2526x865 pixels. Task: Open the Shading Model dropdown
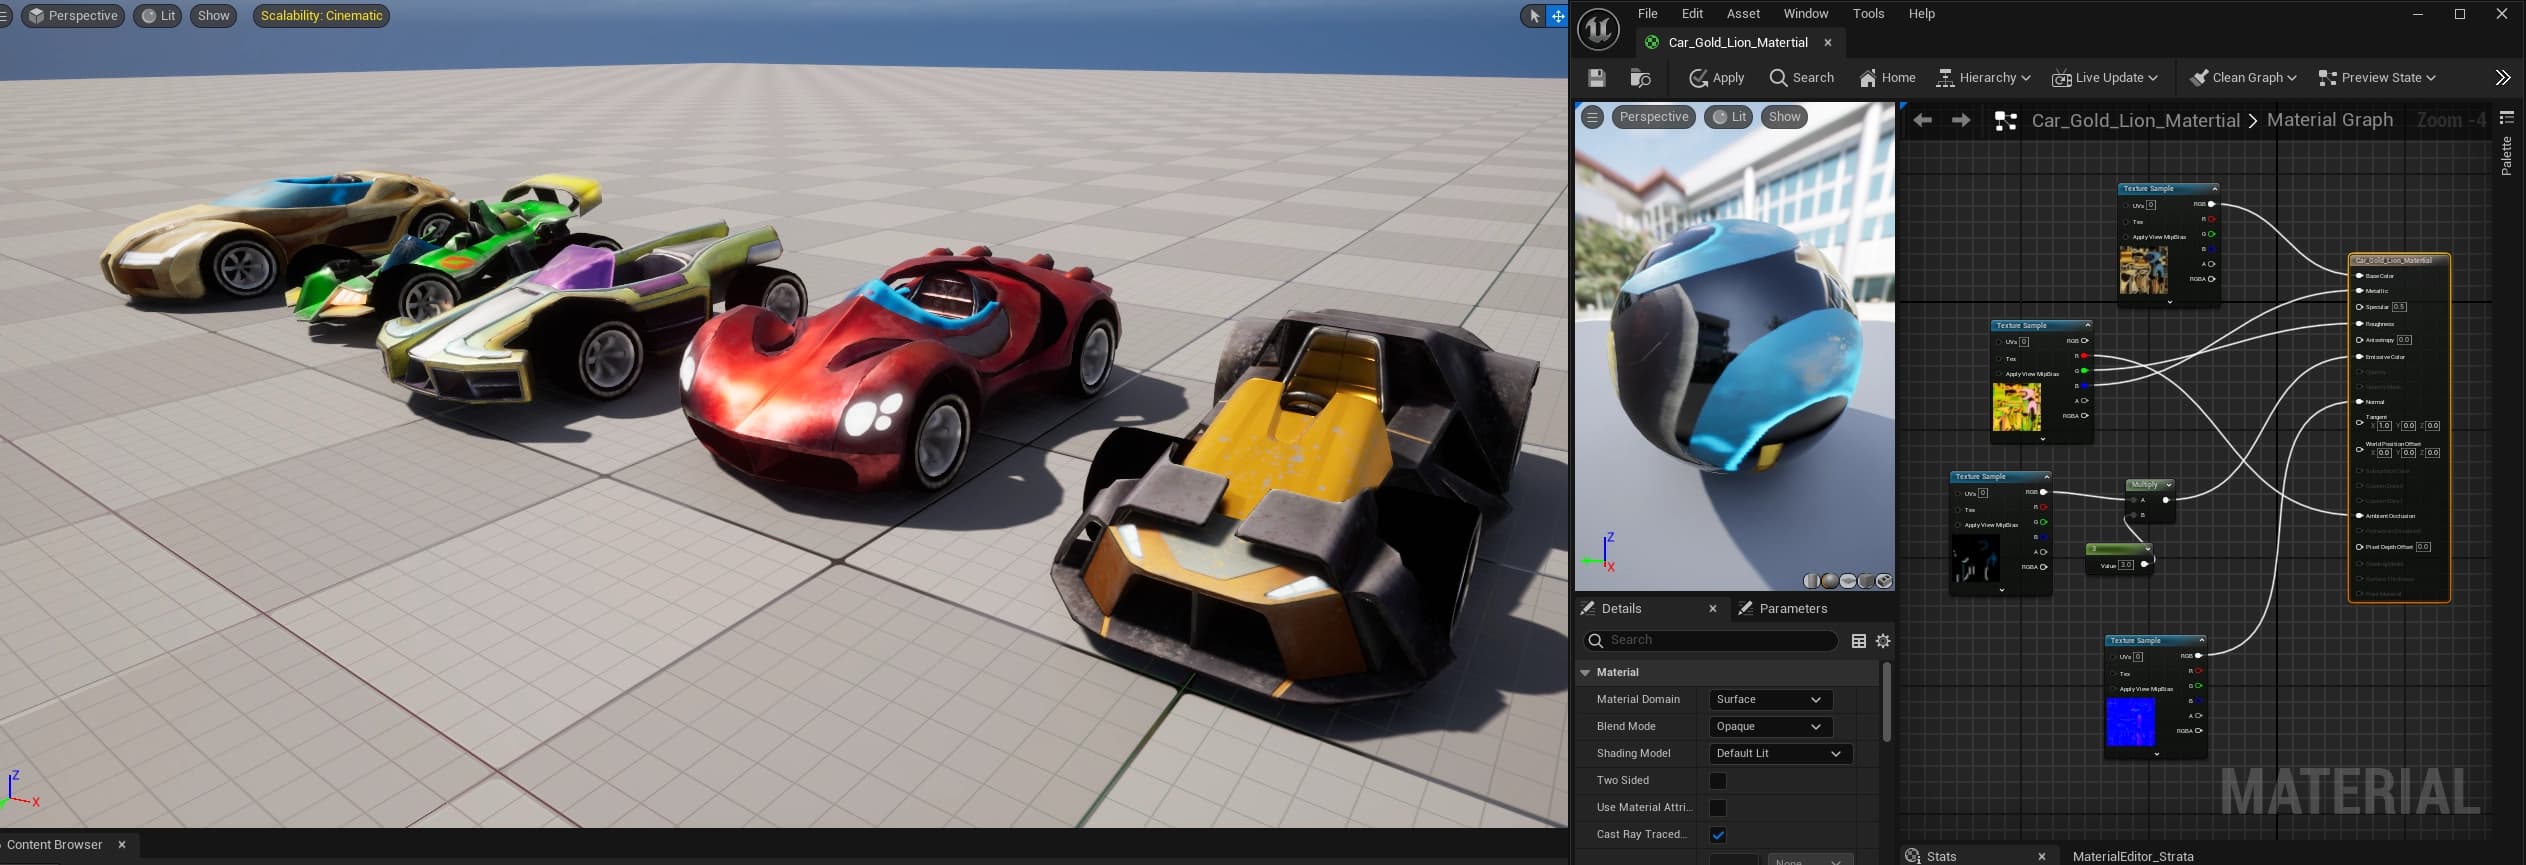point(1778,754)
